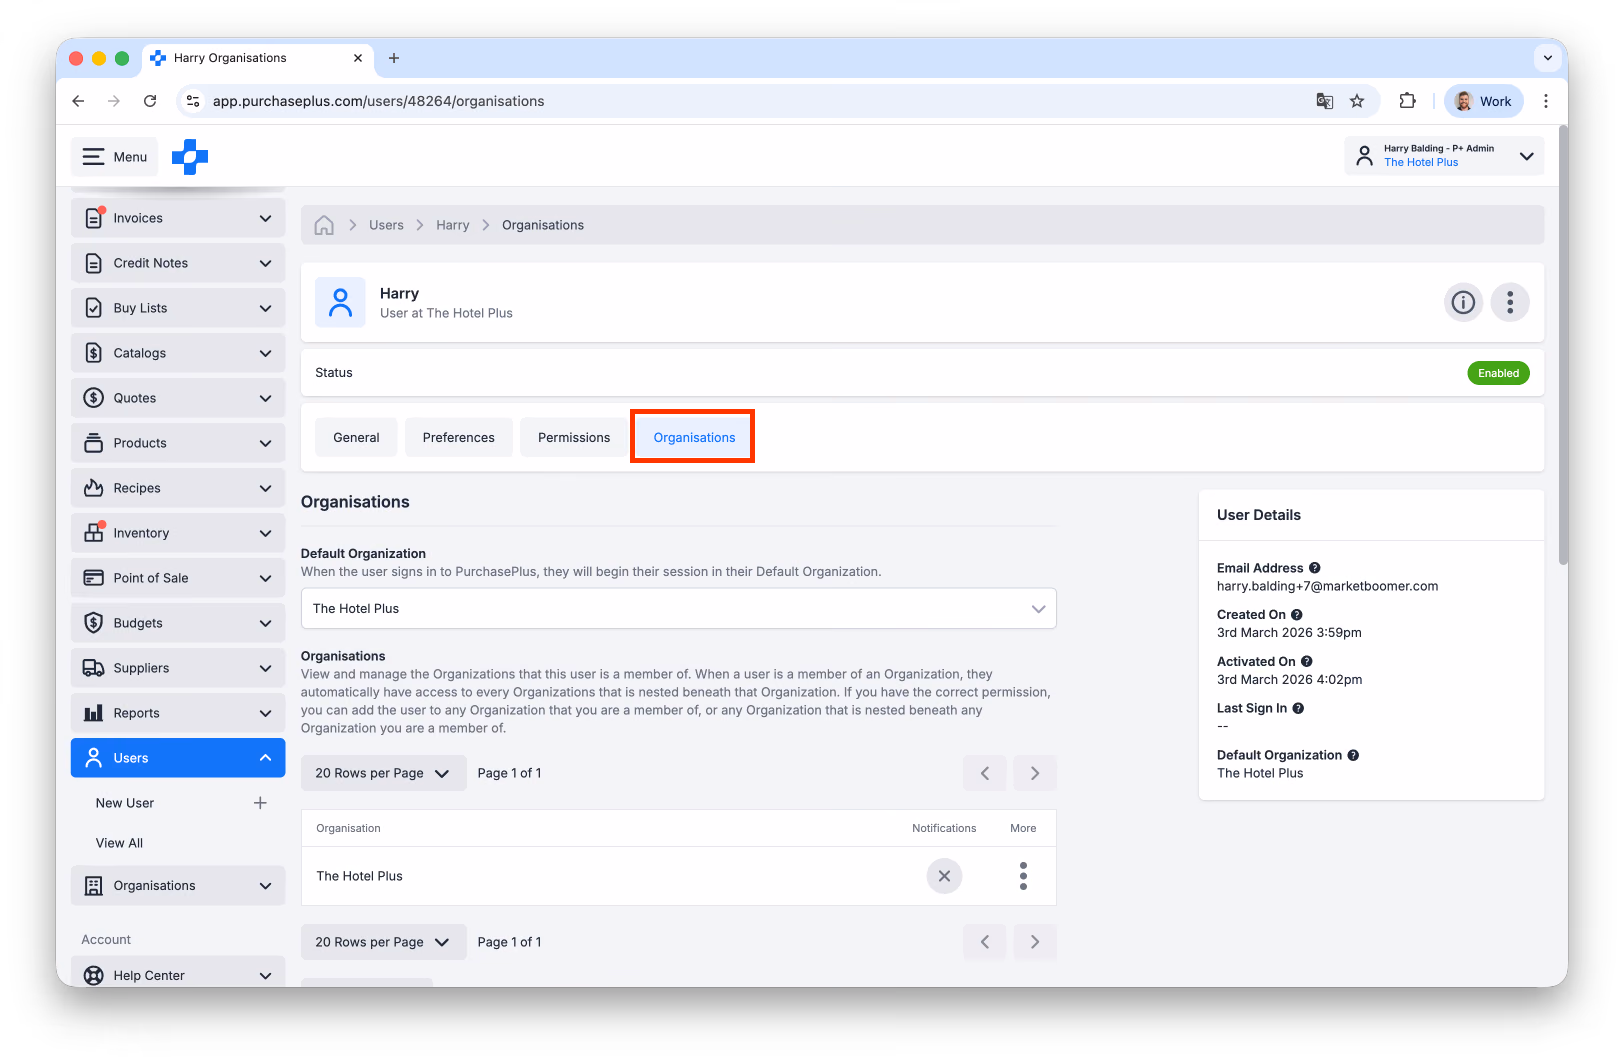Expand the Buy Lists menu chevron
The width and height of the screenshot is (1624, 1061).
[265, 308]
